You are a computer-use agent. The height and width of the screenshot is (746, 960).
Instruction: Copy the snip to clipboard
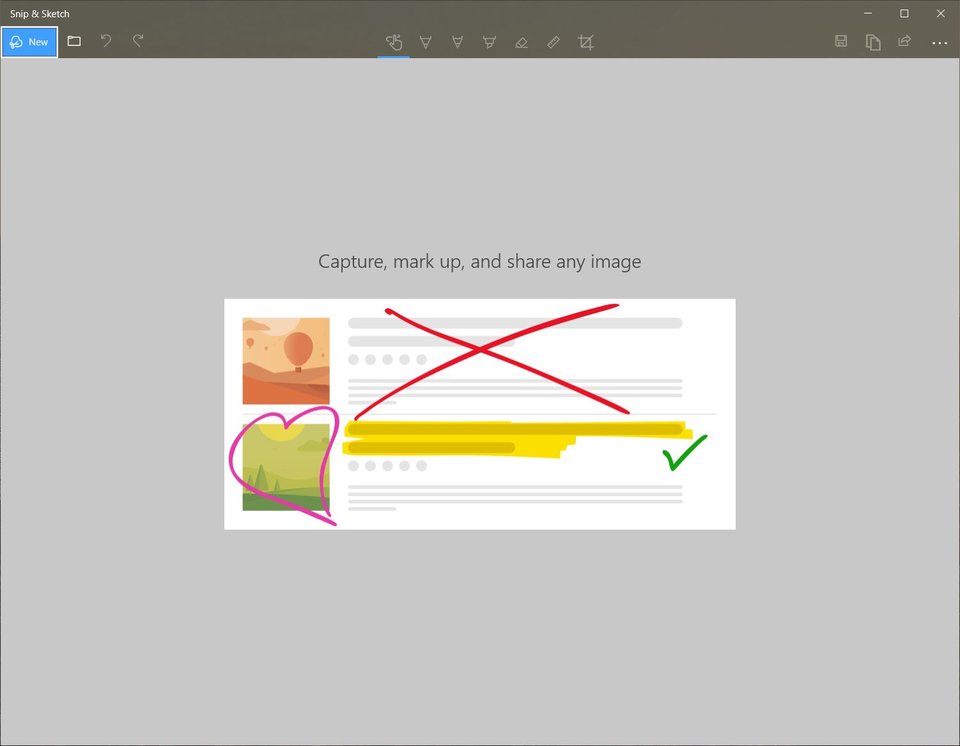pos(873,42)
